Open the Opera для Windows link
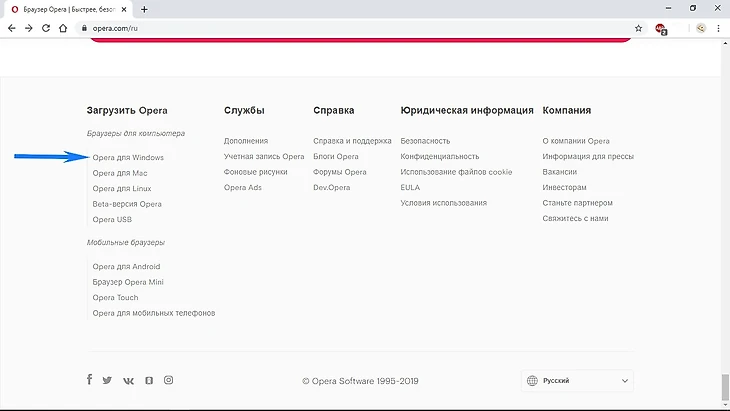This screenshot has width=730, height=411. 128,157
